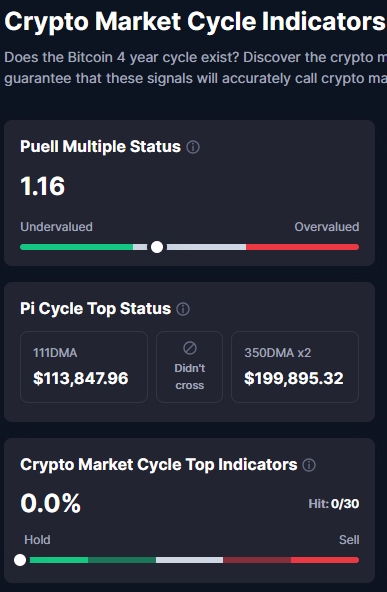Click the $113,847.96 price value
387x592 pixels.
[81, 379]
